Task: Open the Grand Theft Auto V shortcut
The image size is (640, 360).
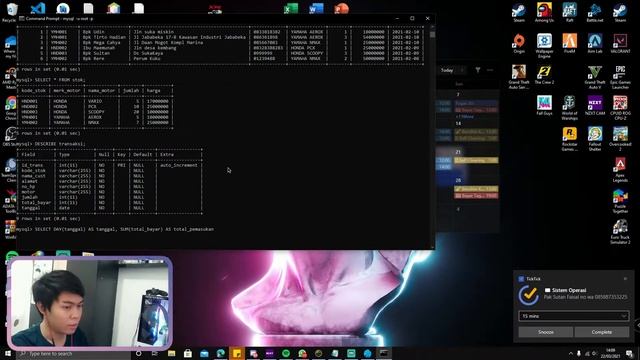Action: coord(595,77)
